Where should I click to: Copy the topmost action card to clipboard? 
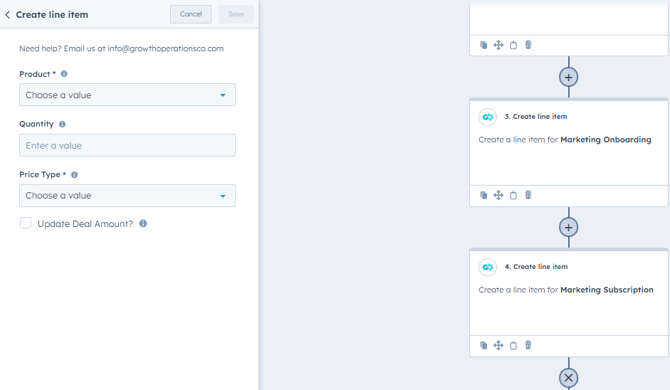(x=513, y=45)
